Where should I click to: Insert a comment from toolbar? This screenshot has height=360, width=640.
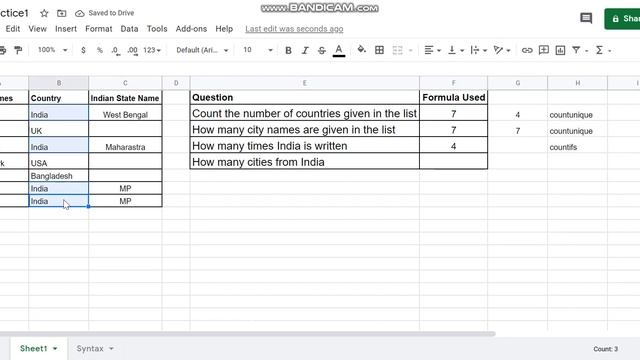pos(544,50)
